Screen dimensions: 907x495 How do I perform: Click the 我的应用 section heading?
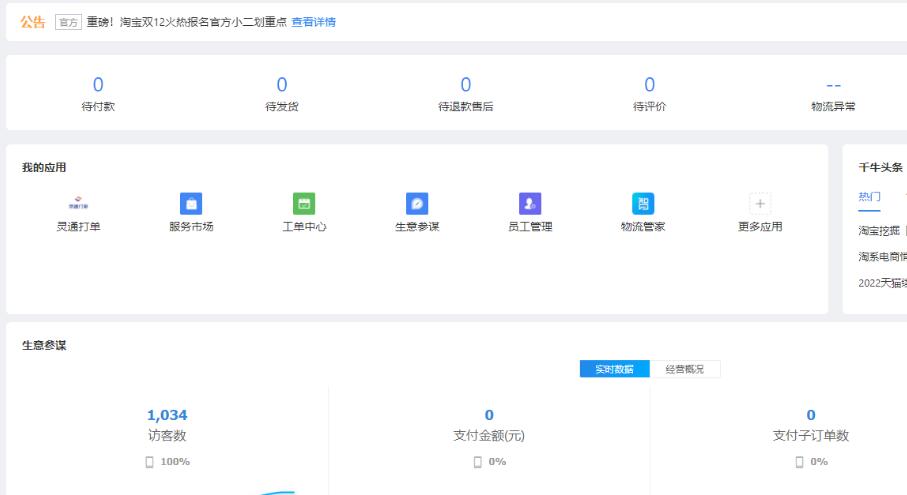44,168
